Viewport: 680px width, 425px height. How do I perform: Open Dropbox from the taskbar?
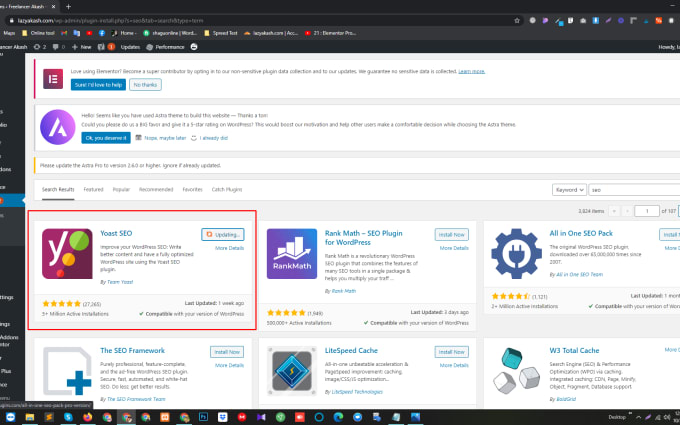222,417
